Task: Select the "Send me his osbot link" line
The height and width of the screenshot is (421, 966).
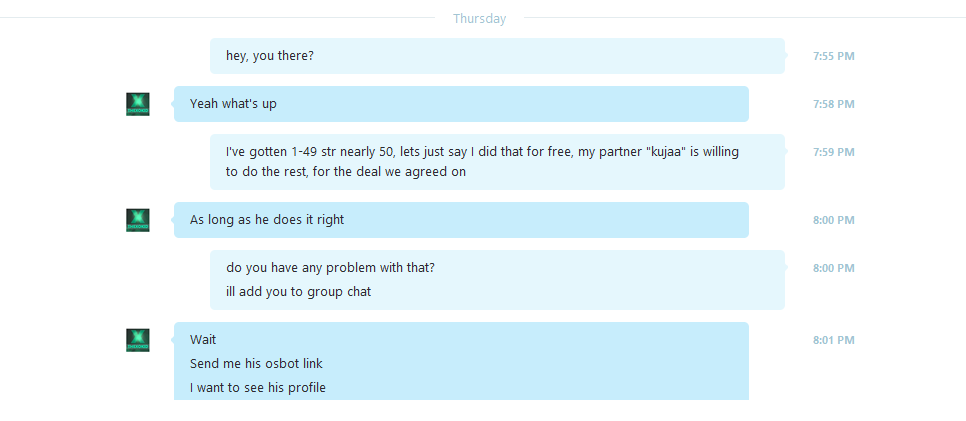Action: (x=256, y=364)
